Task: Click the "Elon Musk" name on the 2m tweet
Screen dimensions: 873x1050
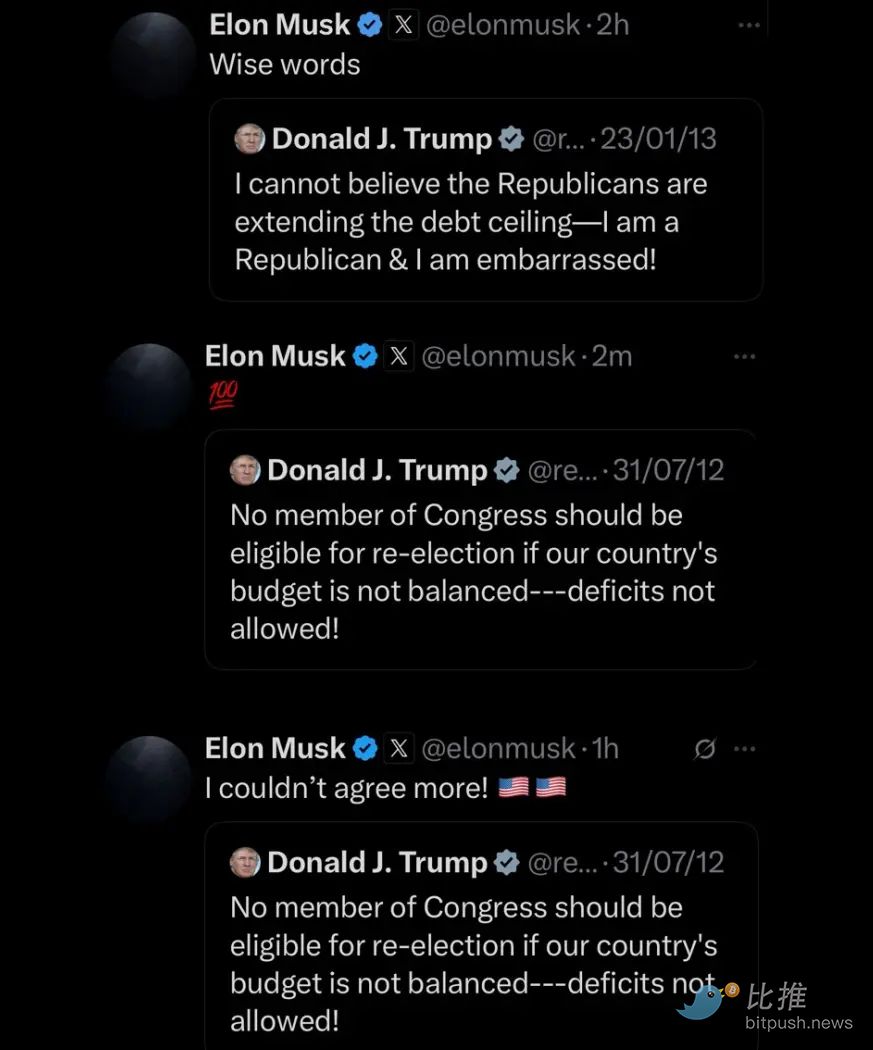Action: tap(275, 356)
